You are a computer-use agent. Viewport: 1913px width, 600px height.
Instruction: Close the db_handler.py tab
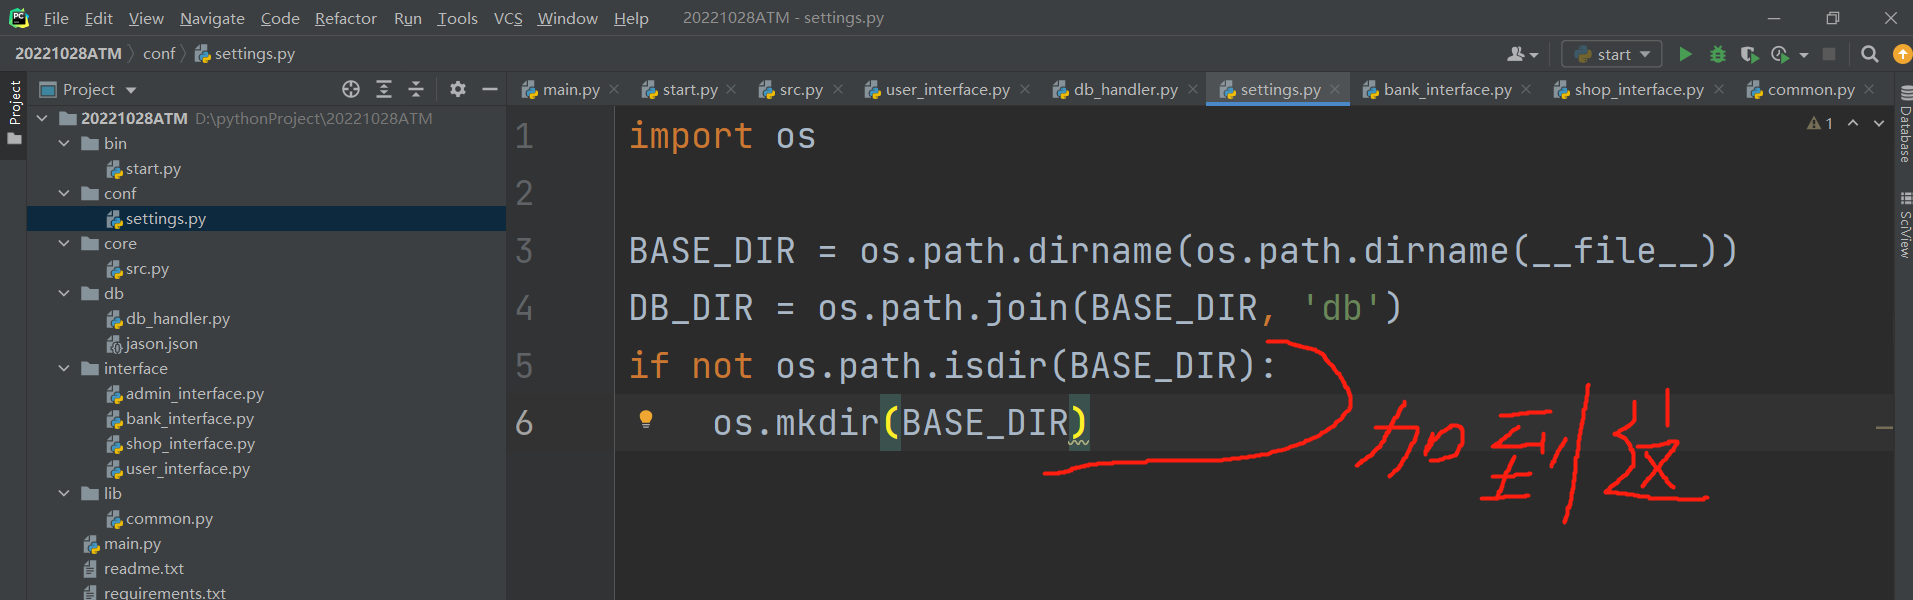(1193, 89)
